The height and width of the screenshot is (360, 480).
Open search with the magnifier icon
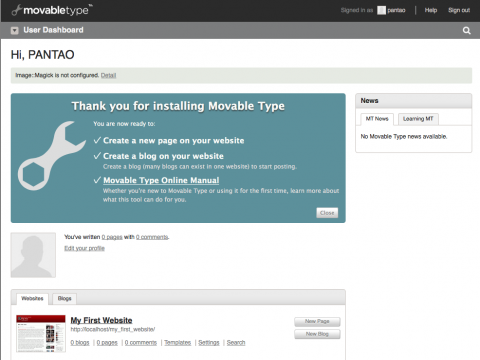click(x=467, y=31)
